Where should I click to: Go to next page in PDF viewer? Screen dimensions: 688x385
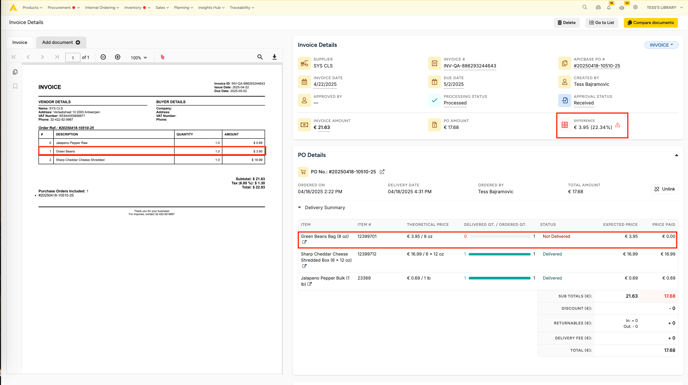(42, 57)
